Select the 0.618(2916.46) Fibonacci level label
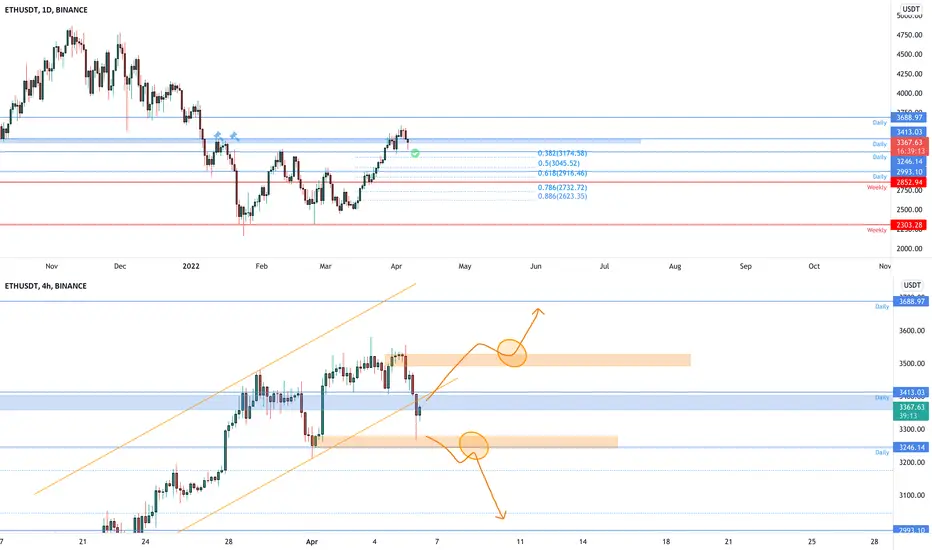 [562, 174]
